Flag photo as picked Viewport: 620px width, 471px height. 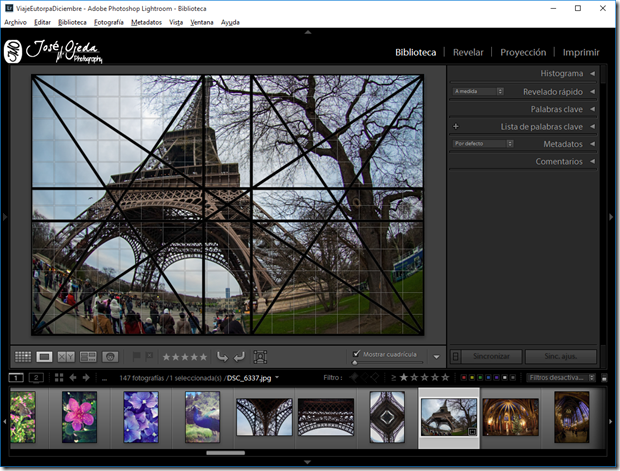click(136, 357)
